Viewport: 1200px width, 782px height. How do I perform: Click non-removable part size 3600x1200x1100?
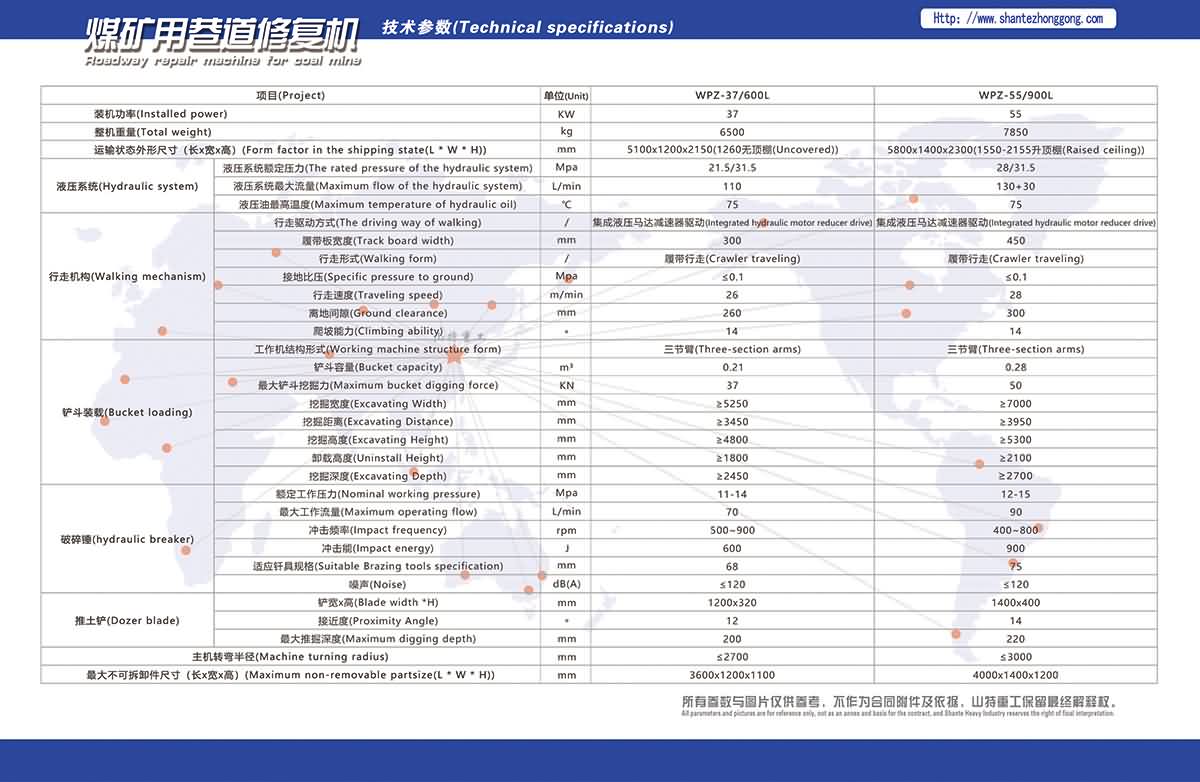pyautogui.click(x=732, y=675)
